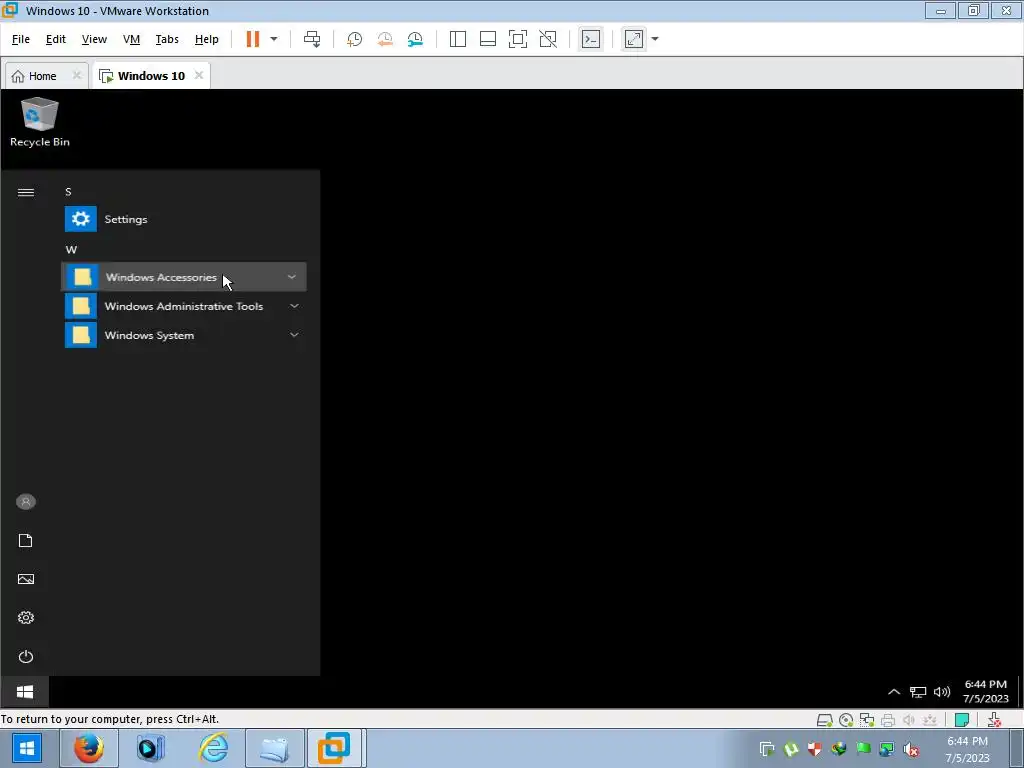Screen dimensions: 1024x768
Task: Open the Help menu
Action: pyautogui.click(x=206, y=39)
